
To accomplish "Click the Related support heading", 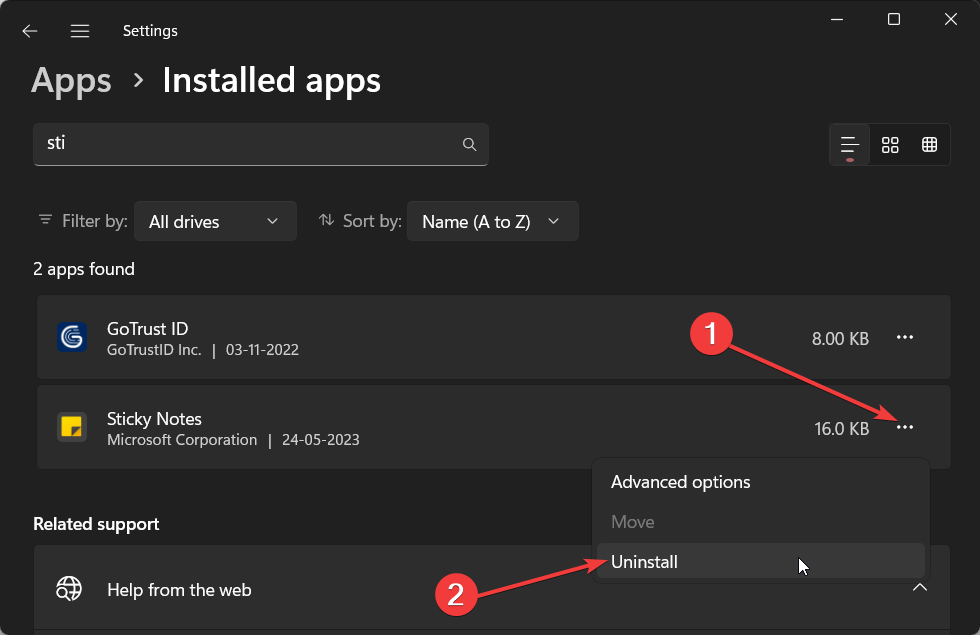I will click(x=96, y=524).
